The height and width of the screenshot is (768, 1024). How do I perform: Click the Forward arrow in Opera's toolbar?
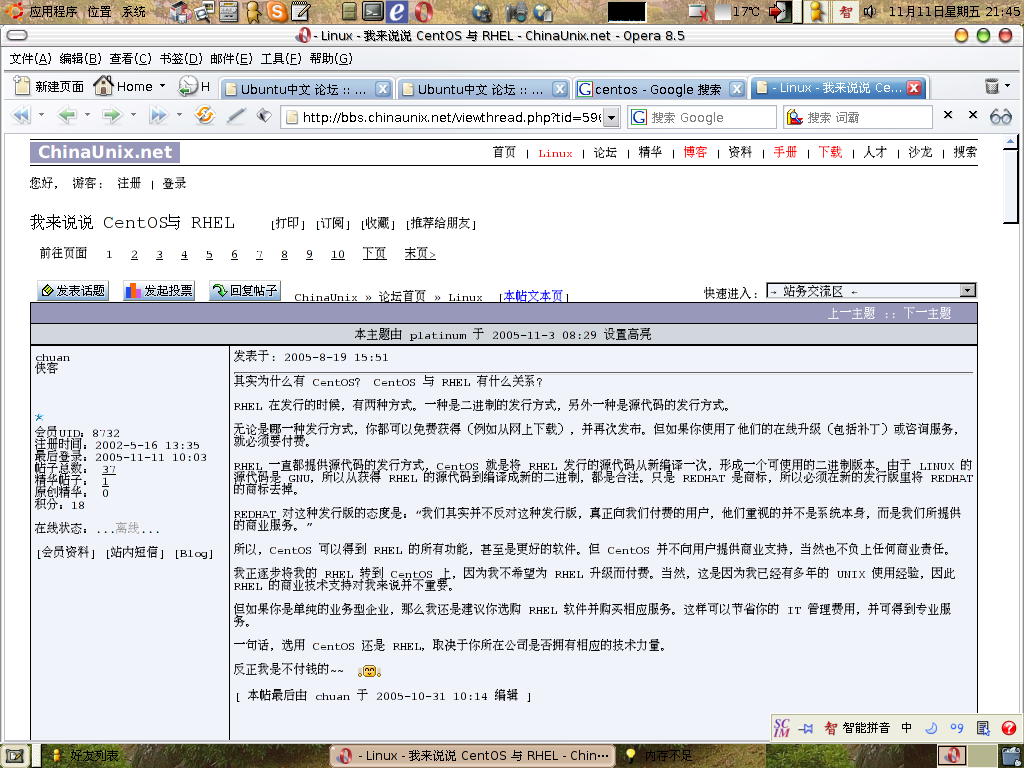[x=112, y=116]
